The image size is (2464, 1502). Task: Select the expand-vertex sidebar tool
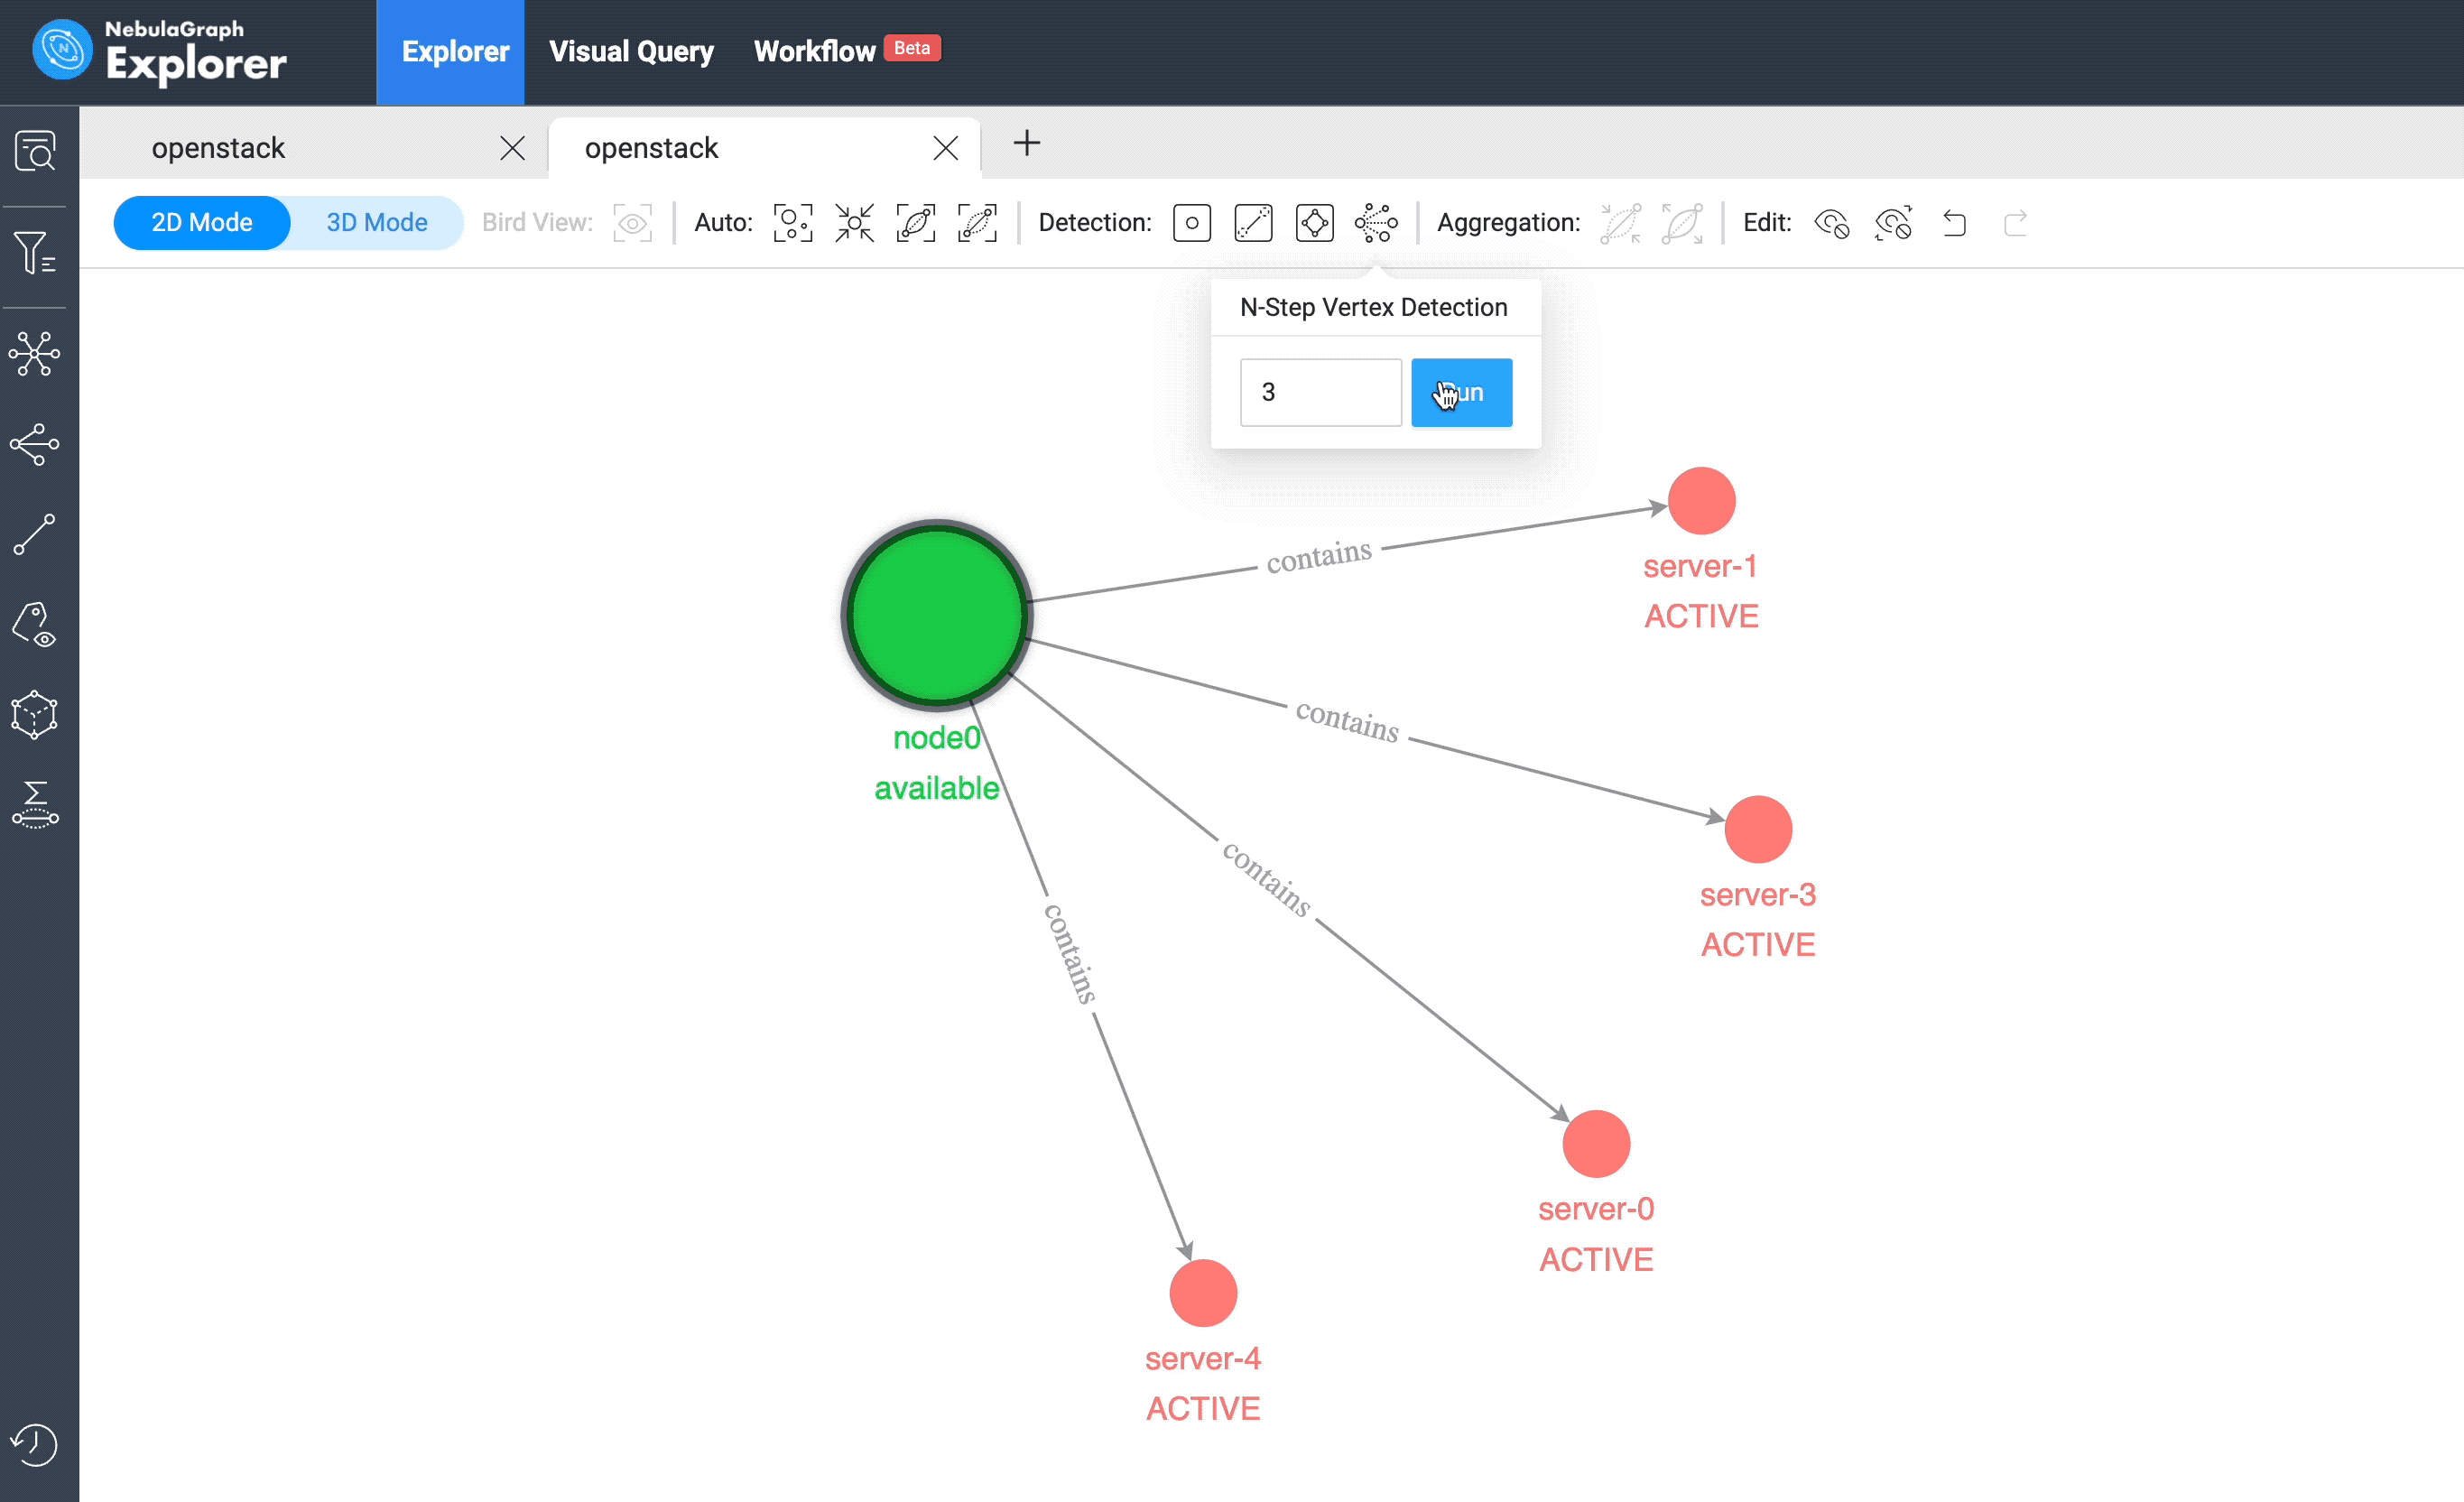point(35,445)
